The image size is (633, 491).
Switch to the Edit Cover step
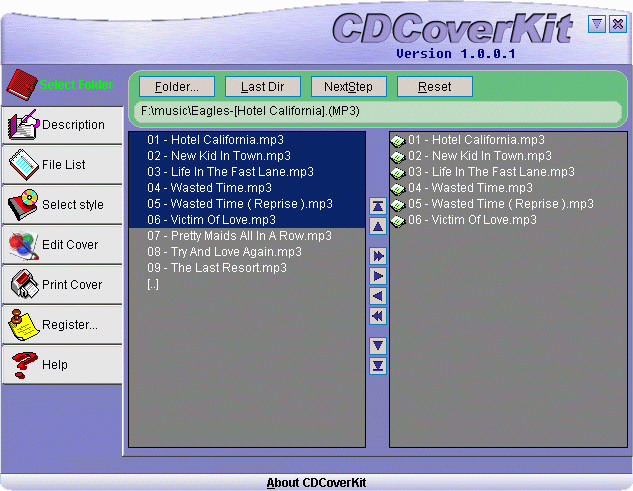click(x=63, y=245)
